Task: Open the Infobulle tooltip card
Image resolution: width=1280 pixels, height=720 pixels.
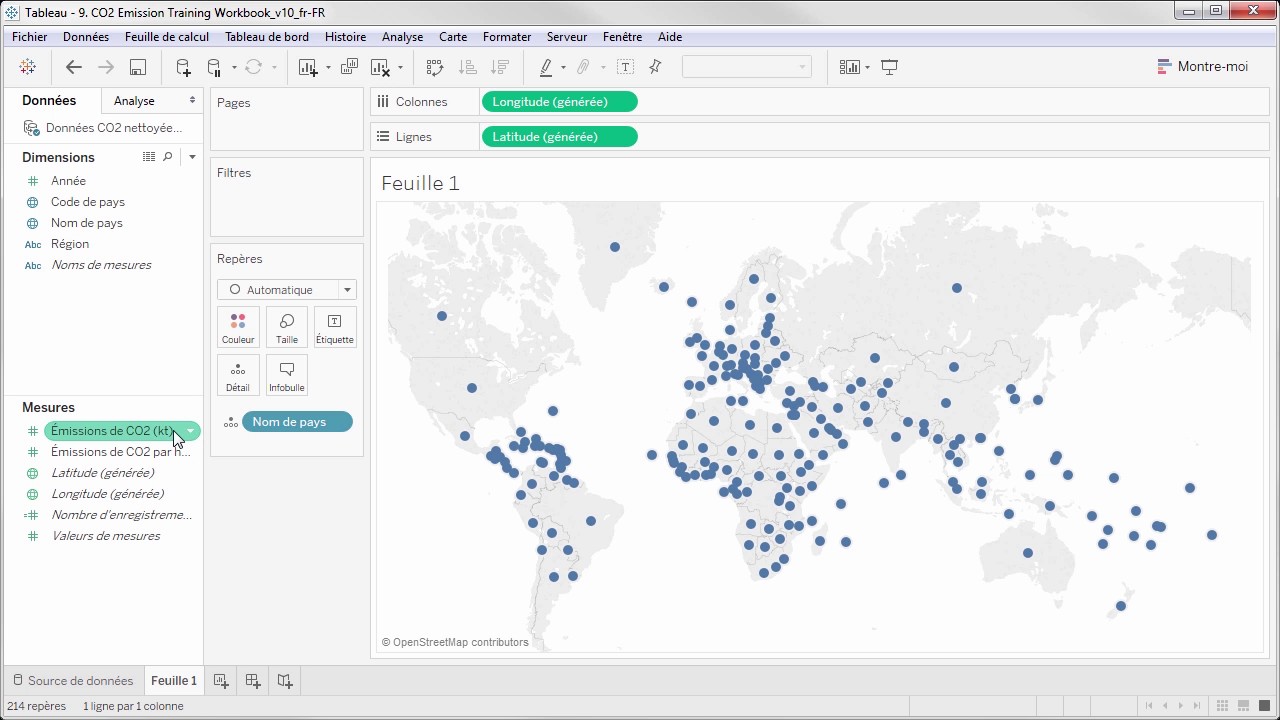Action: point(287,375)
